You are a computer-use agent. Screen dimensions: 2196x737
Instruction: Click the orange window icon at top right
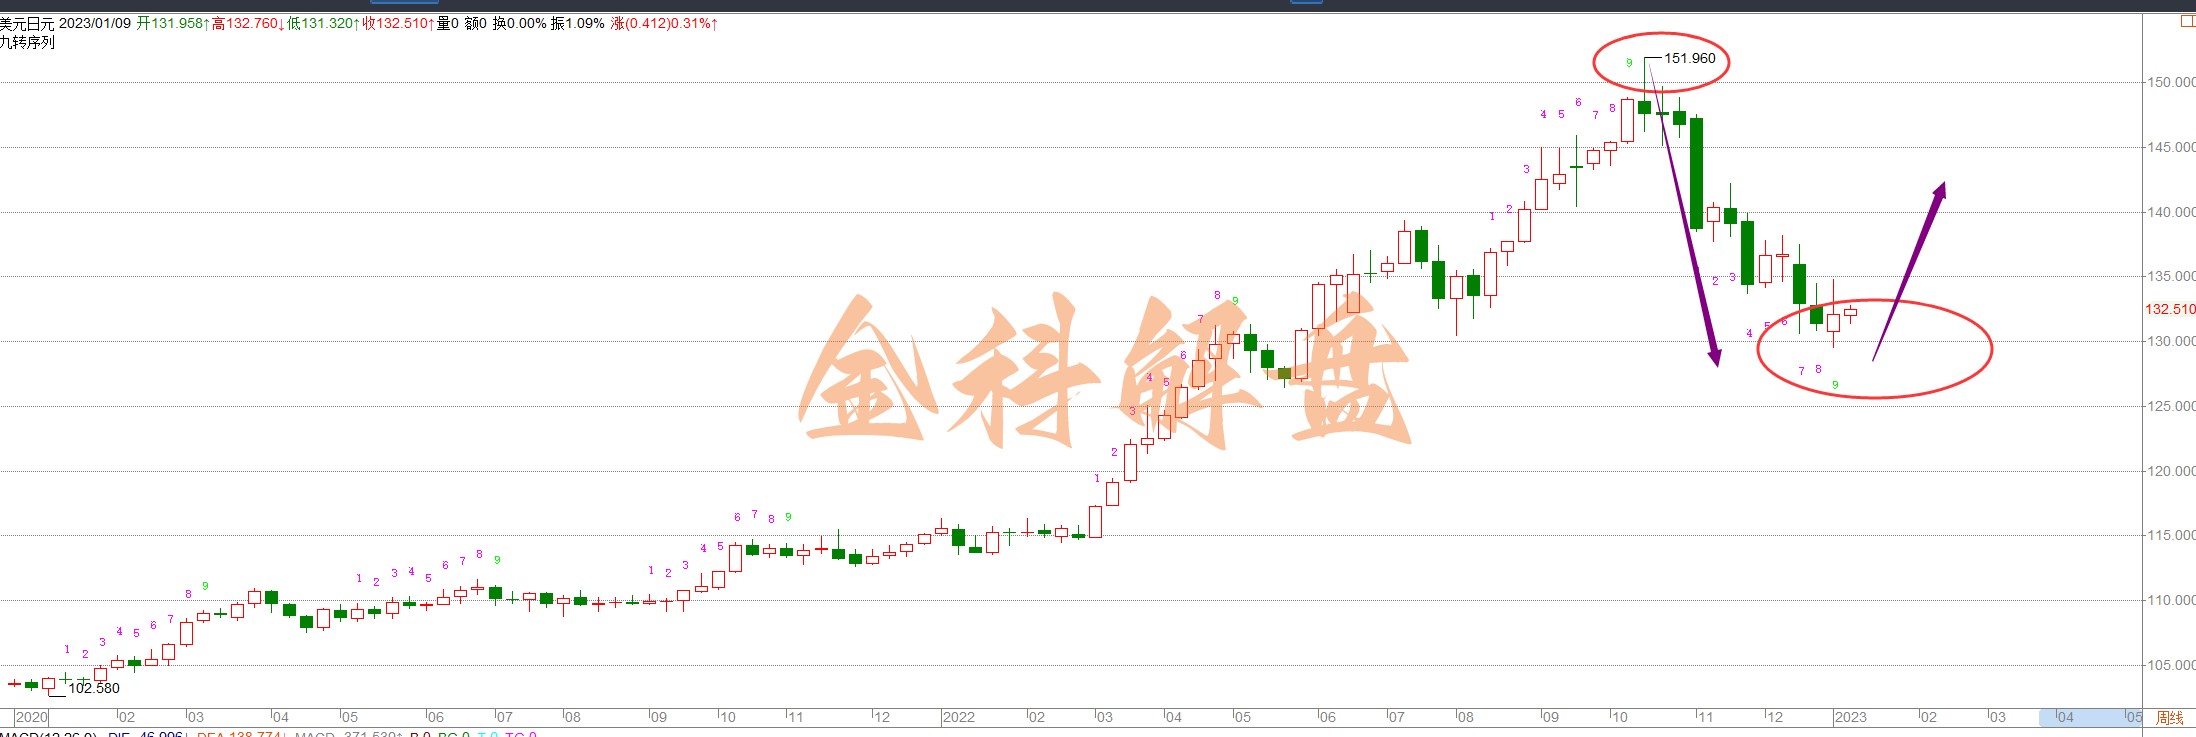click(x=2188, y=21)
